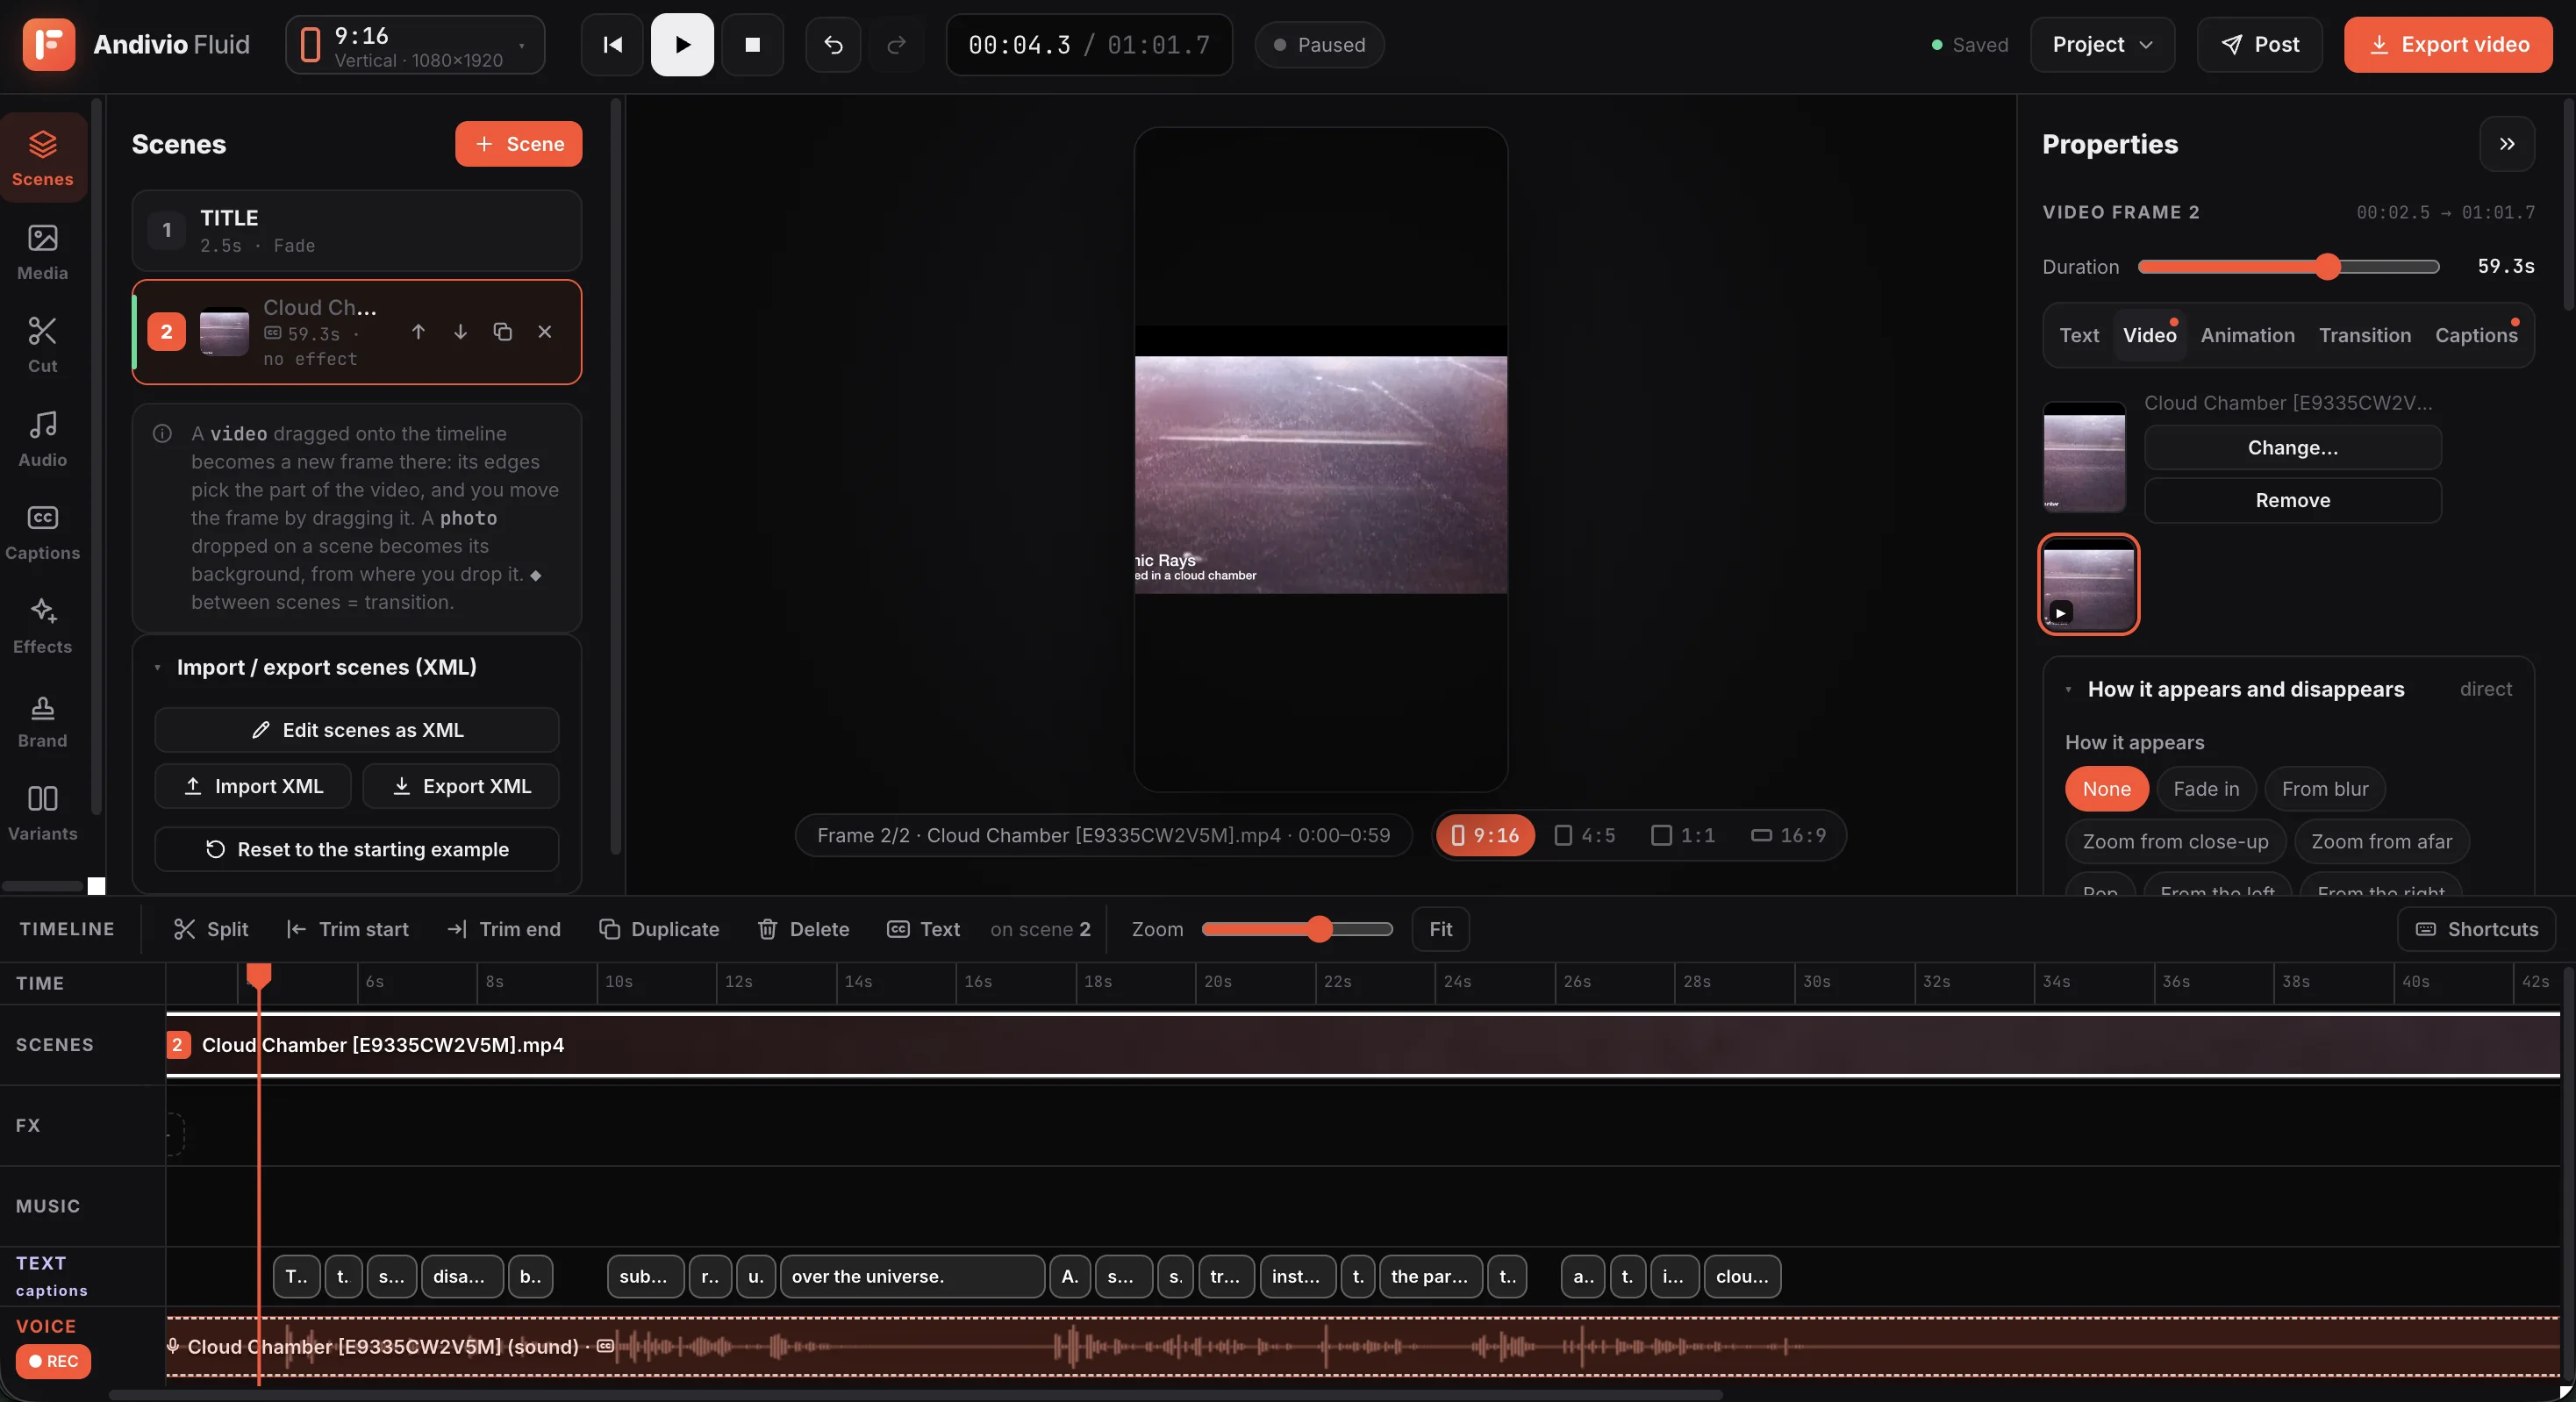Adjust the timeline Zoom slider
The image size is (2576, 1402).
click(1319, 928)
